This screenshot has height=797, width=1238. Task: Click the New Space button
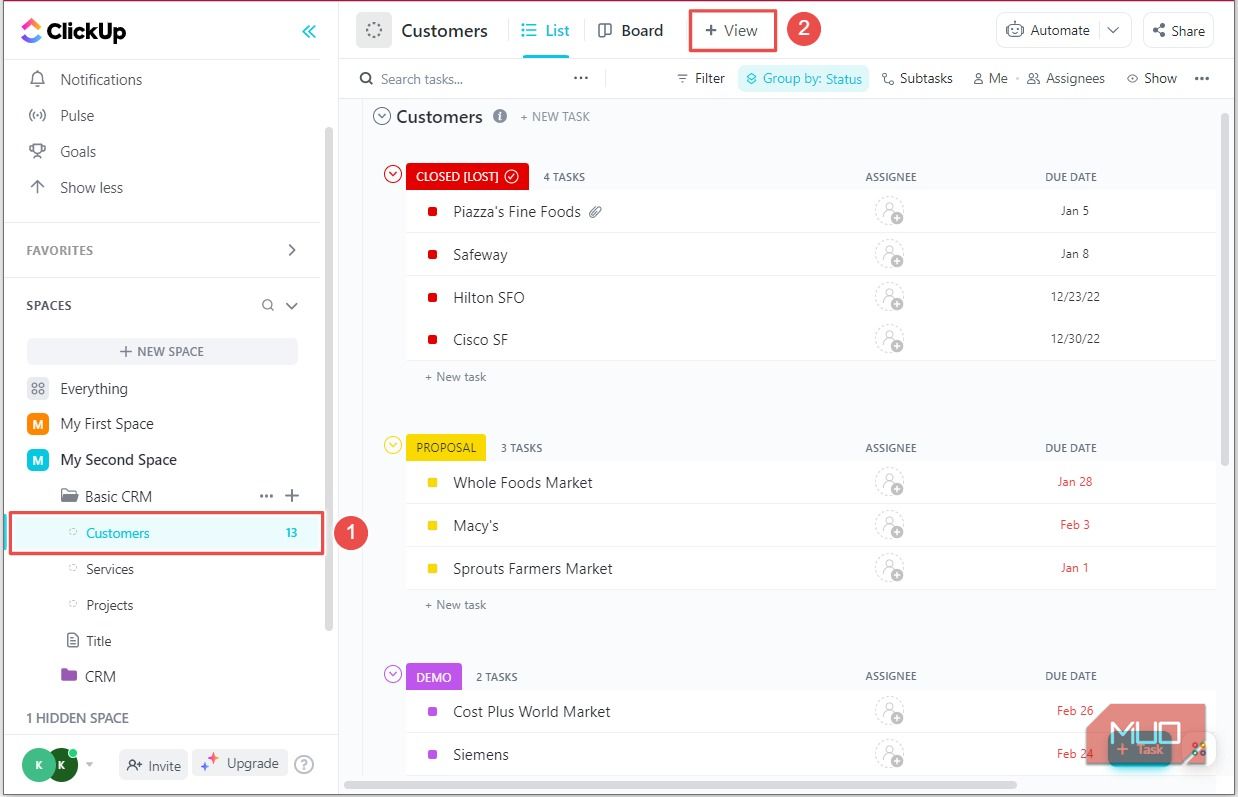(x=162, y=351)
